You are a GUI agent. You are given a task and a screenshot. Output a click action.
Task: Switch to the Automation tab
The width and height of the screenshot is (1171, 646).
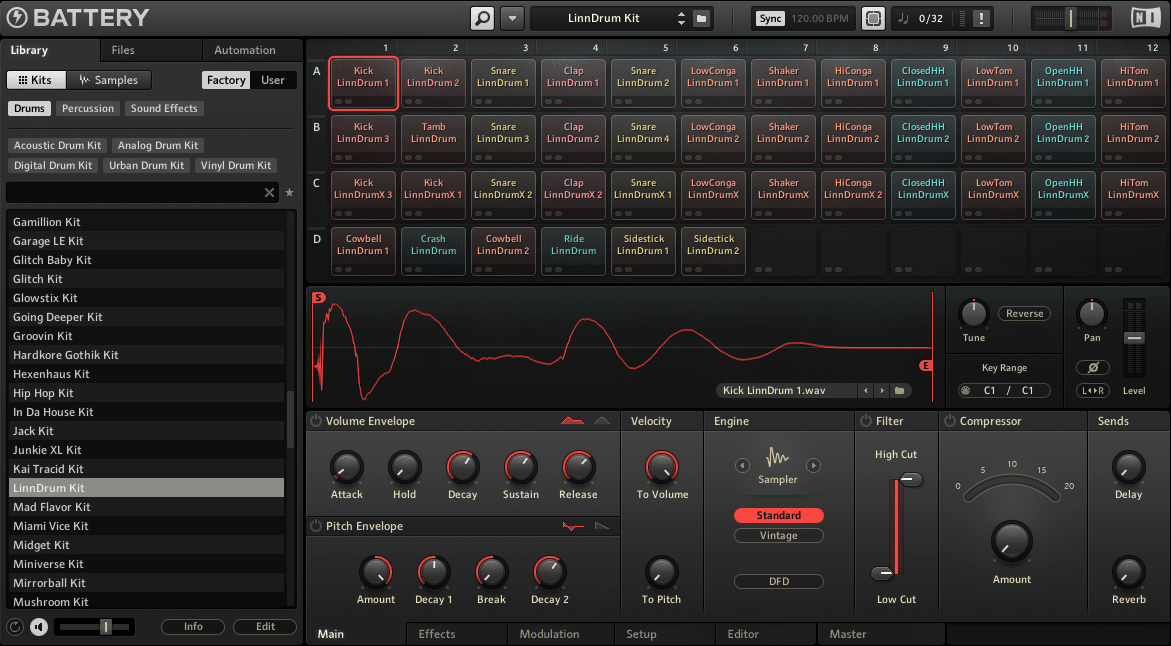[x=245, y=50]
